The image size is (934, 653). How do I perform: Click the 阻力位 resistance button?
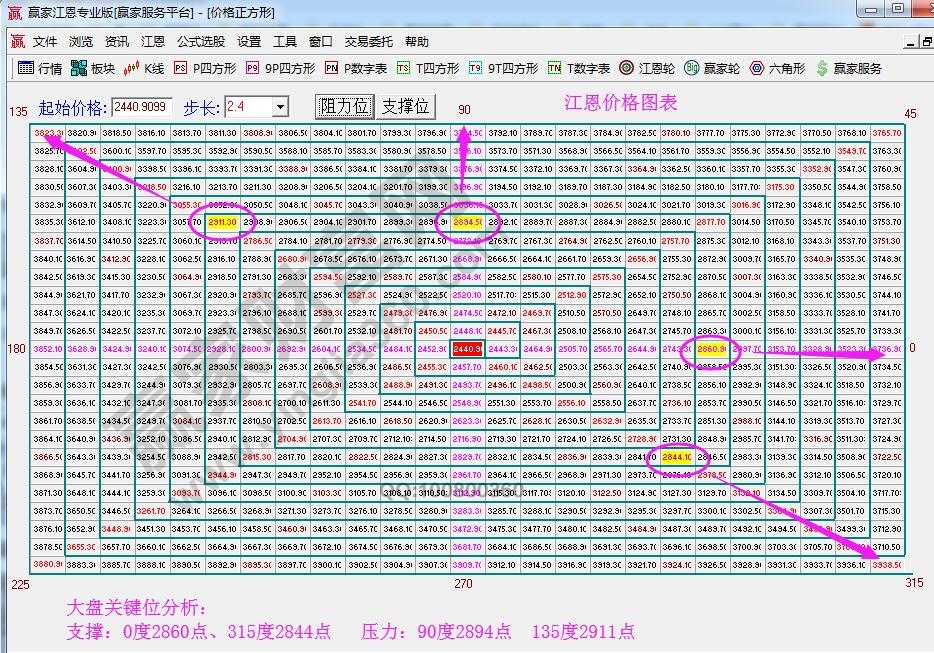point(345,105)
